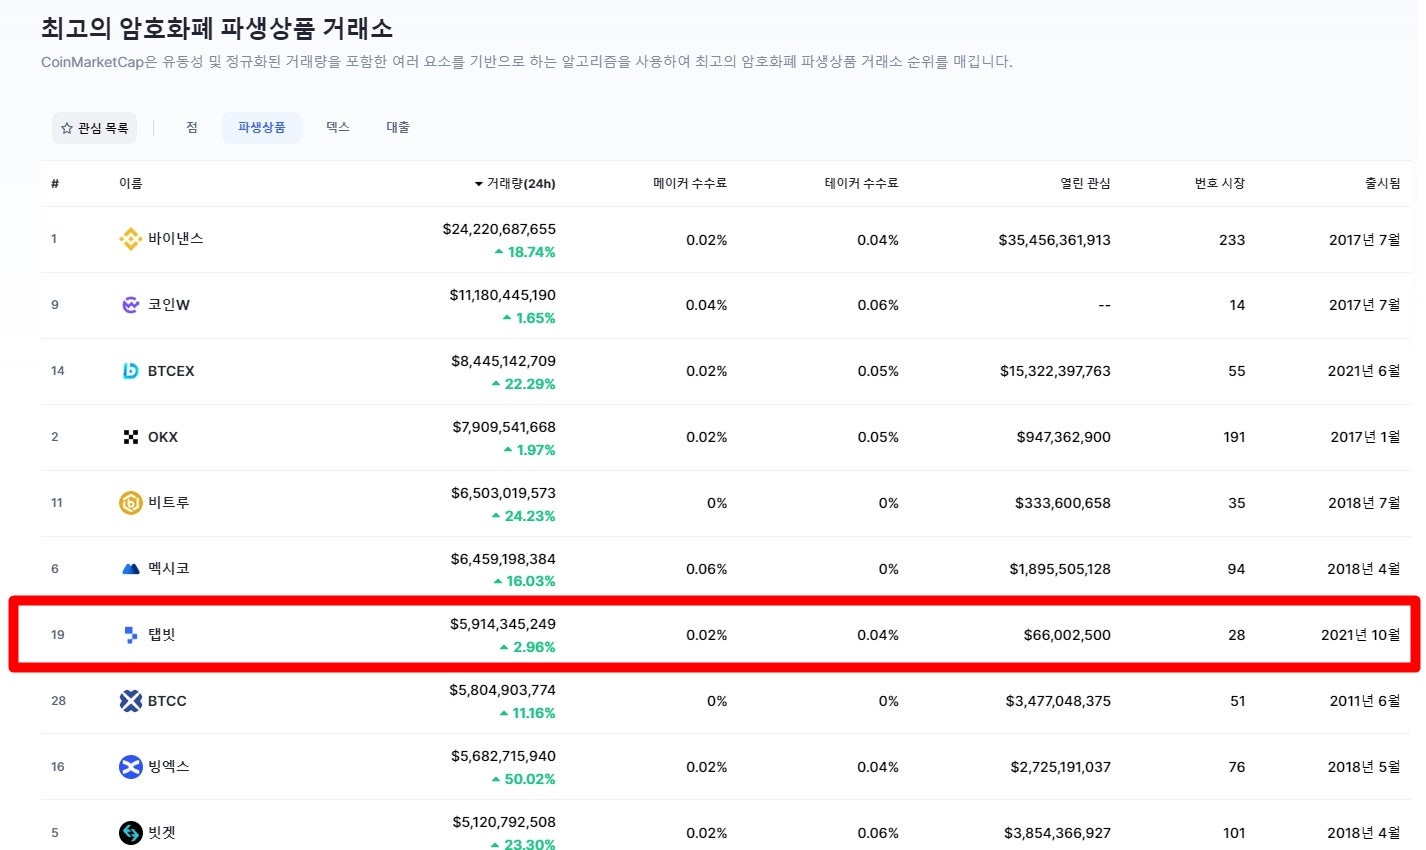
Task: Click BTCEX volume $8,445,142,709
Action: pyautogui.click(x=503, y=361)
